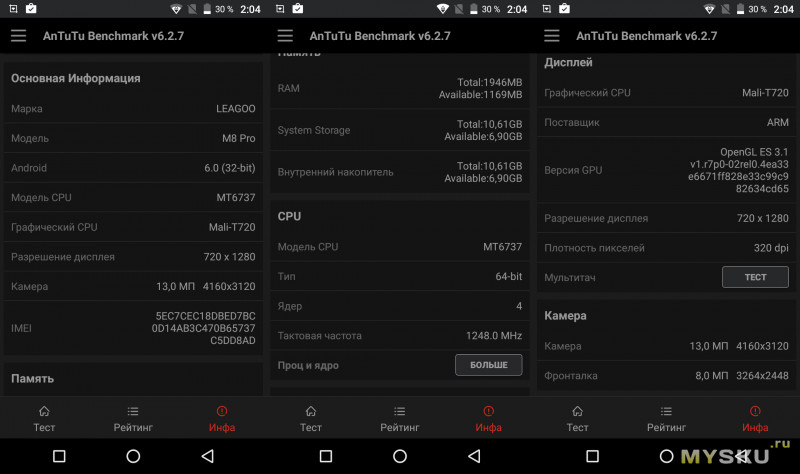Tap the clipboard notification icon, middle status bar
Image resolution: width=800 pixels, height=474 pixels.
[298, 8]
